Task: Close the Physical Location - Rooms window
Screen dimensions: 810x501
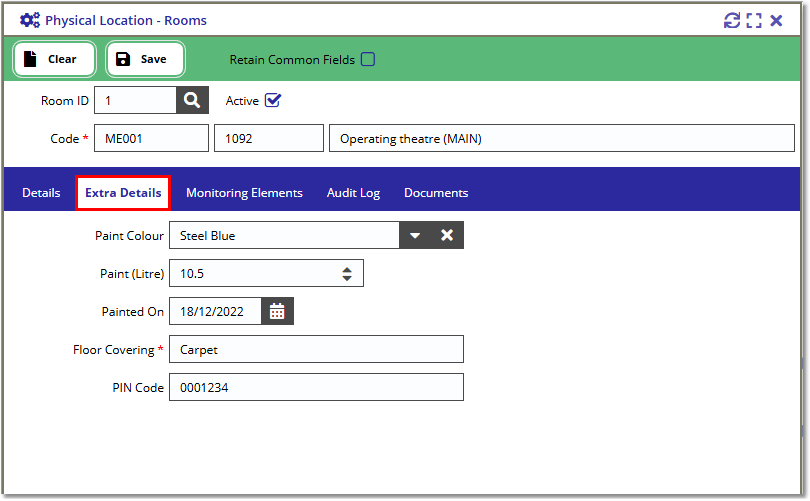Action: click(x=776, y=21)
